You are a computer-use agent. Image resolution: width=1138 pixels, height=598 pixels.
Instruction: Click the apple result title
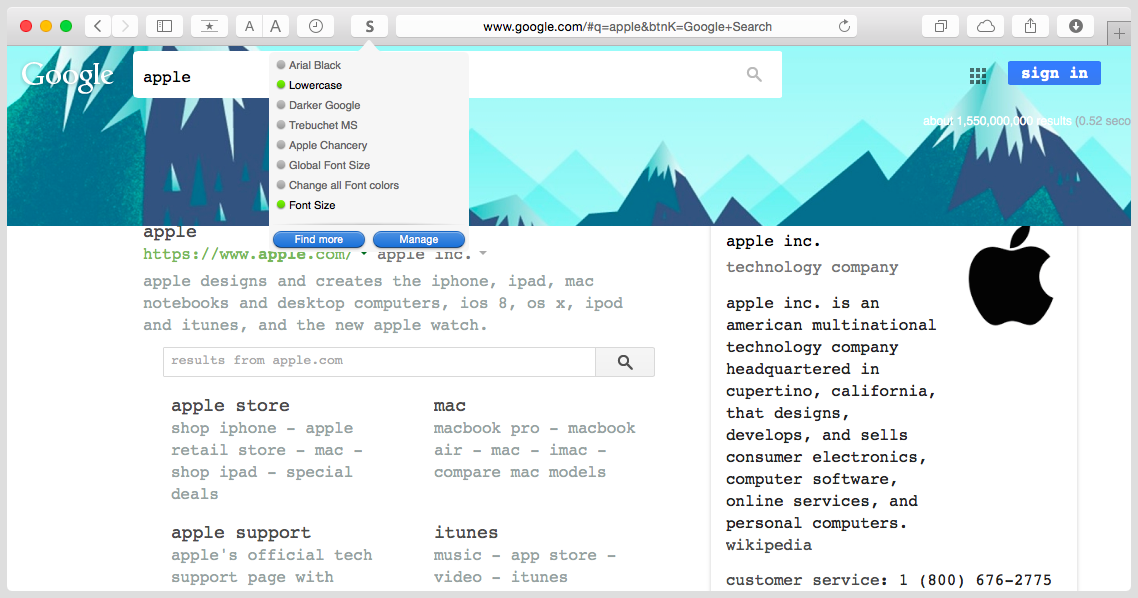coord(170,232)
